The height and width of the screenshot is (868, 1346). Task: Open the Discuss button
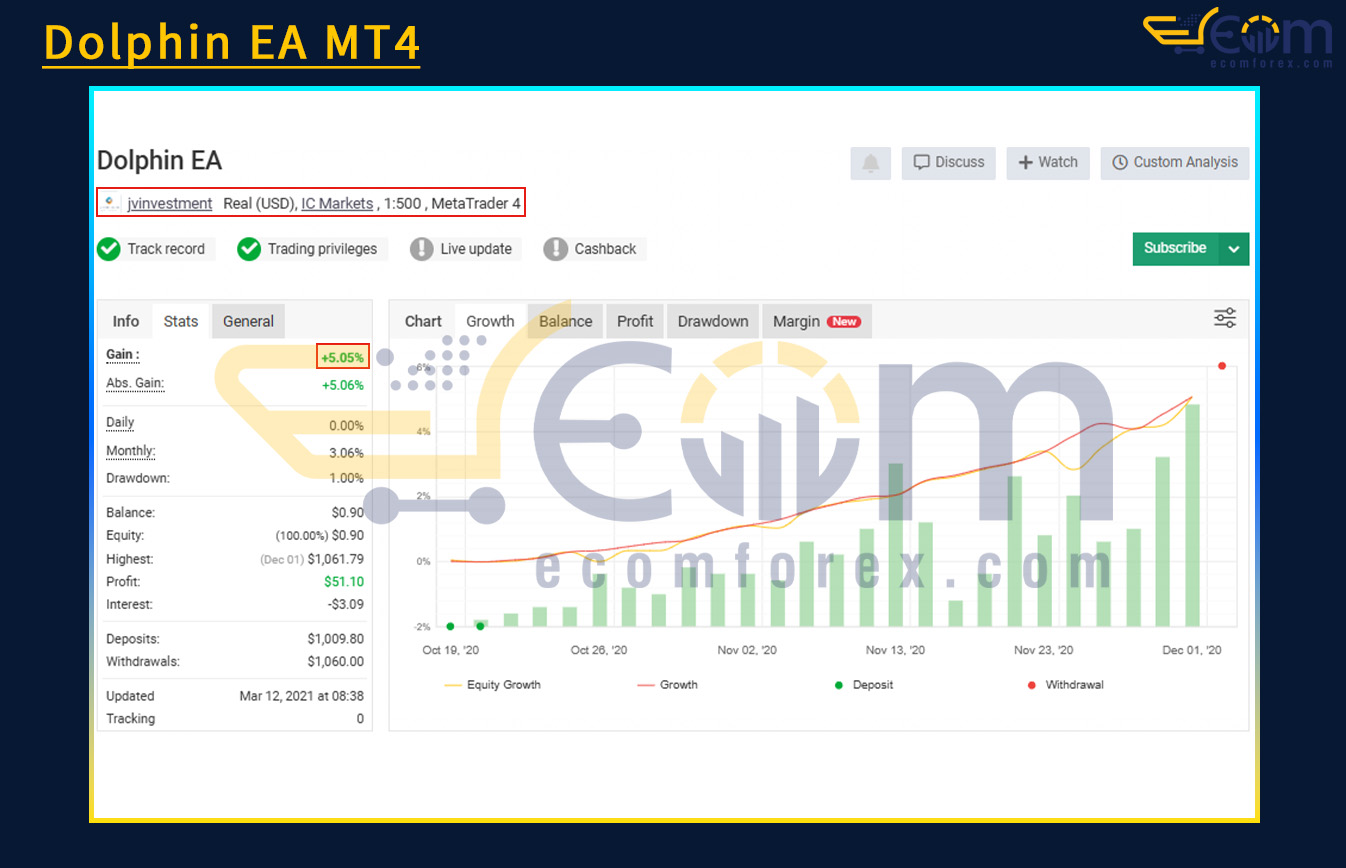click(949, 163)
